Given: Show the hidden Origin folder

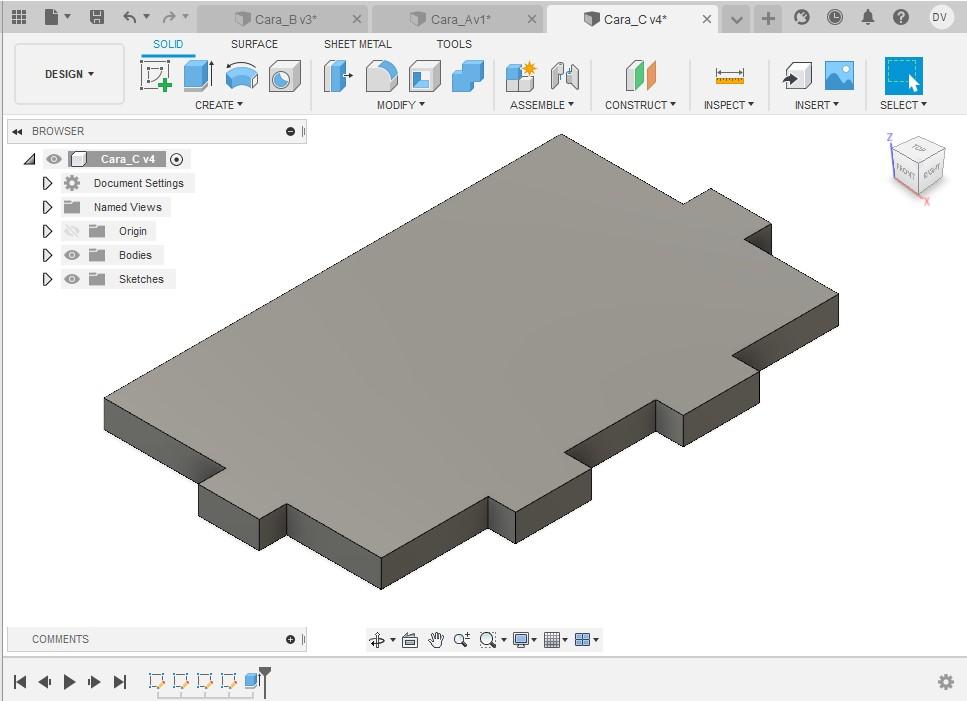Looking at the screenshot, I should (72, 231).
